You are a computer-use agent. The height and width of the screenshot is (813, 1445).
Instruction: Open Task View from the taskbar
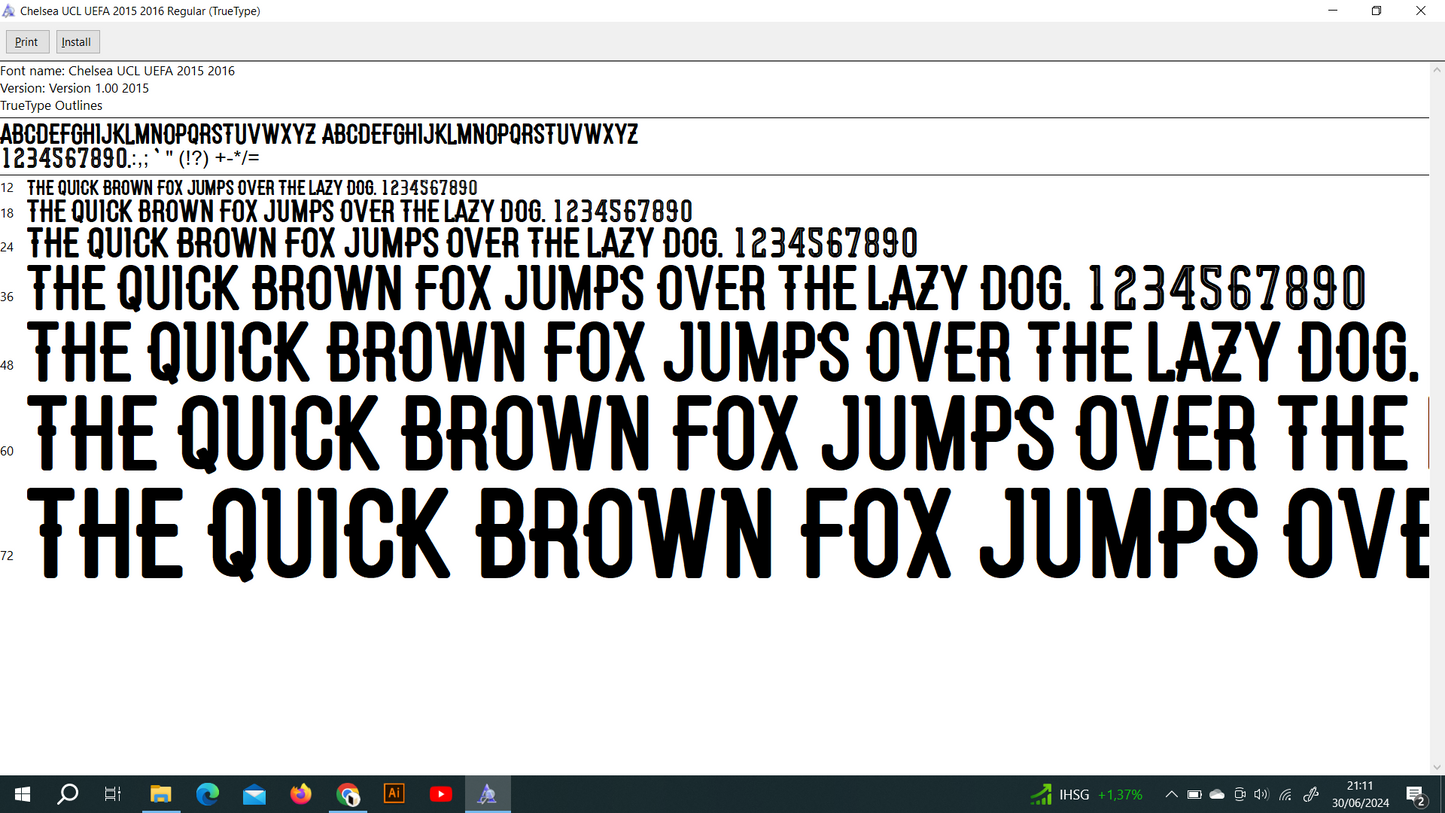coord(113,795)
